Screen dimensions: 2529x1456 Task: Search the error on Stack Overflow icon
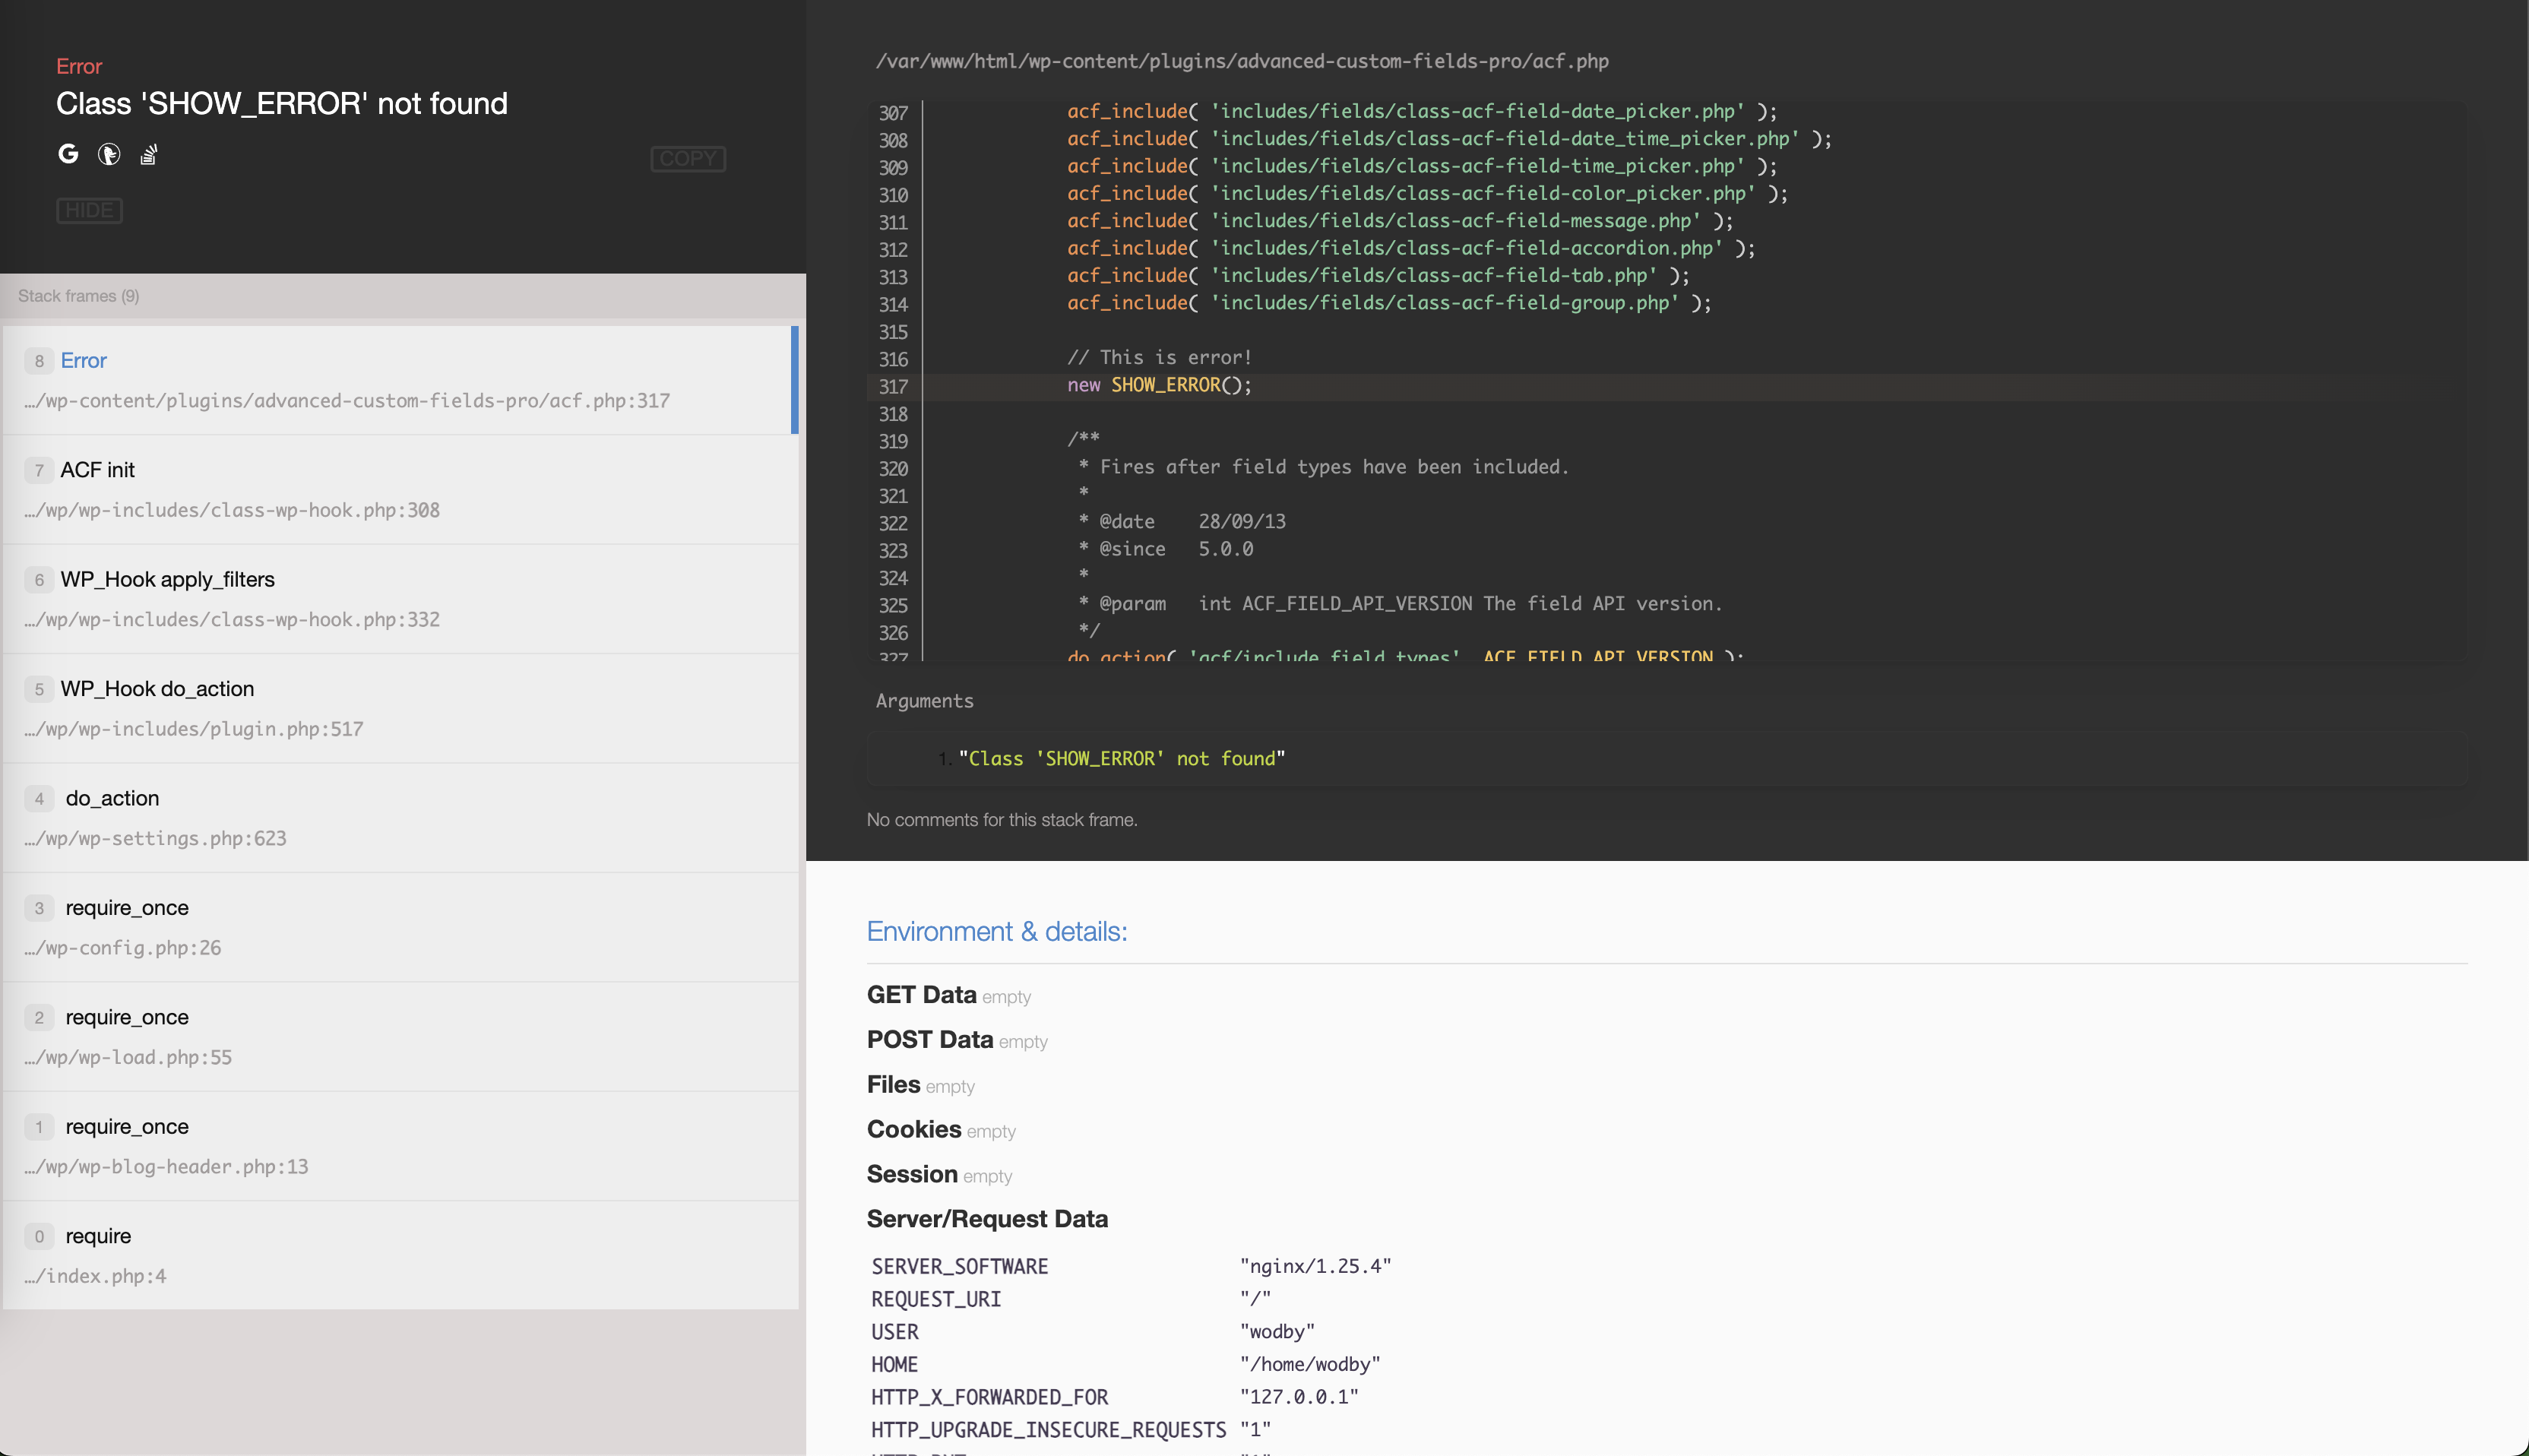(x=149, y=154)
